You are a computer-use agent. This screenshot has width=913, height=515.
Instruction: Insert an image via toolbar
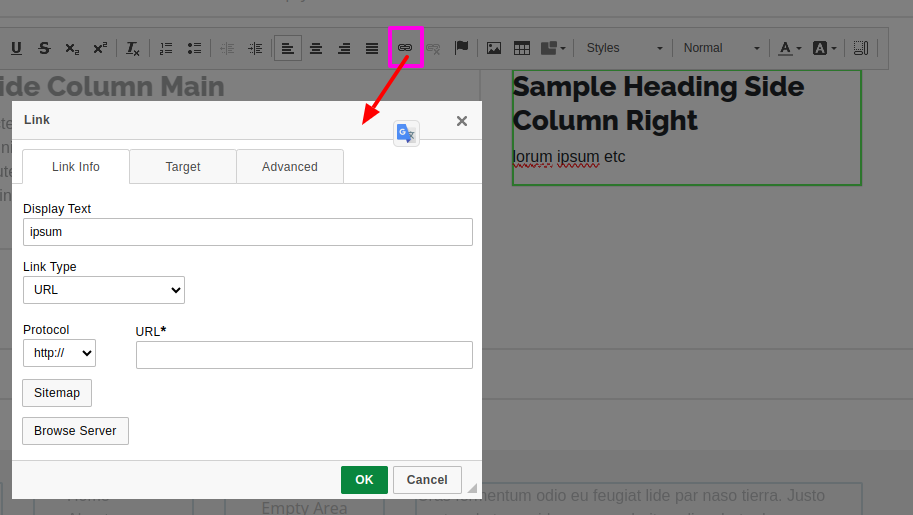point(494,48)
